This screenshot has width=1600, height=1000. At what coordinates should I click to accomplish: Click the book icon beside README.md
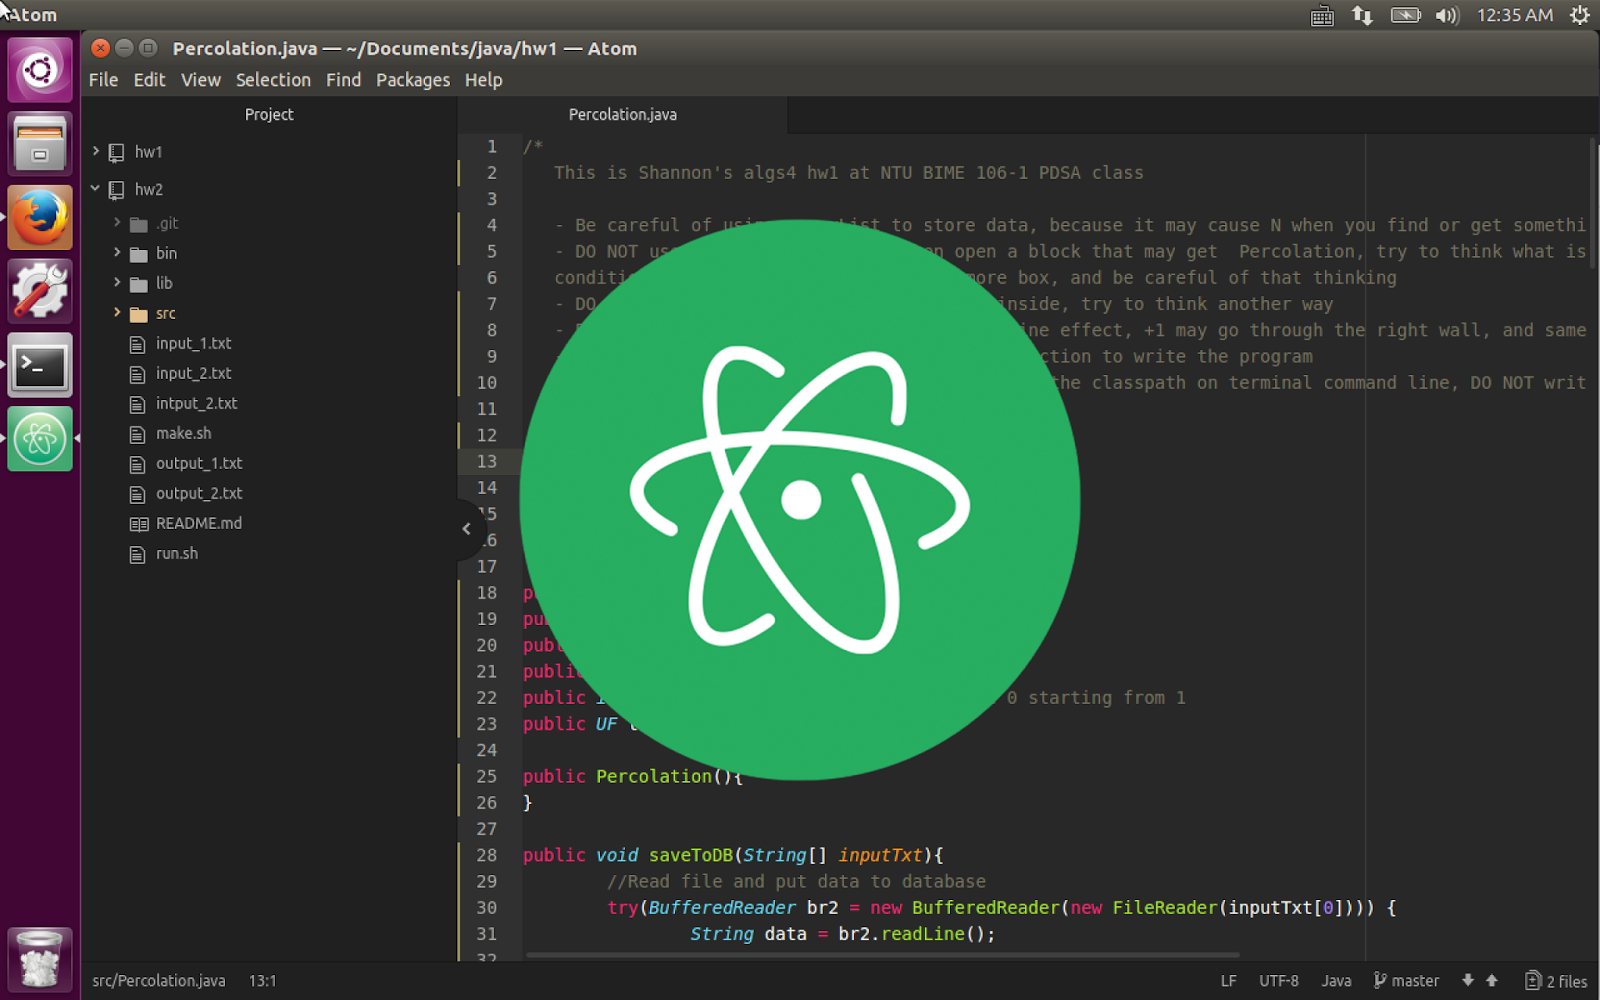(139, 524)
